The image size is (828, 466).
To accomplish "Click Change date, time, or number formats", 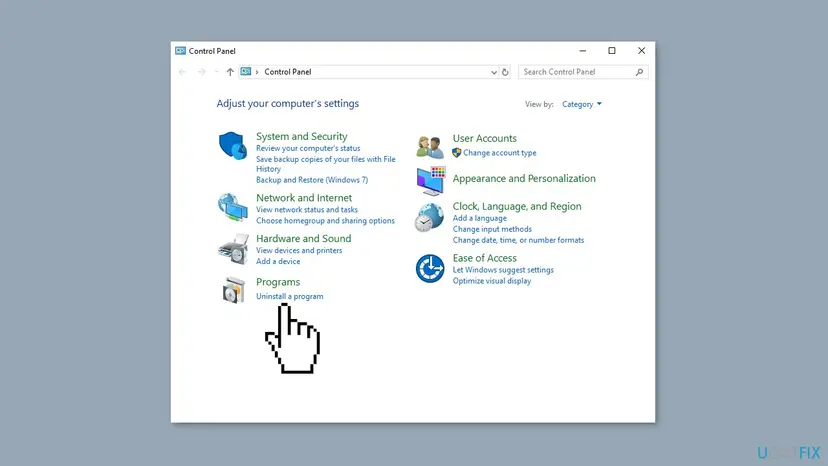I will pos(518,240).
